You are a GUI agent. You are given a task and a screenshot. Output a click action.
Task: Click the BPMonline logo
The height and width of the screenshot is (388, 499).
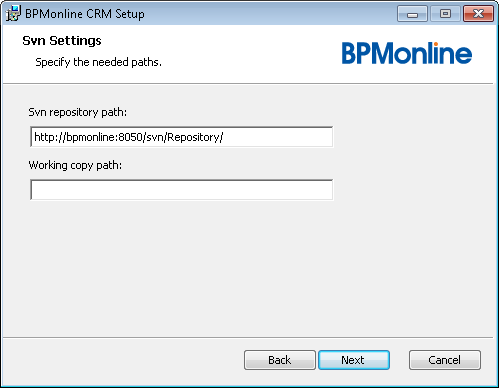tap(407, 53)
